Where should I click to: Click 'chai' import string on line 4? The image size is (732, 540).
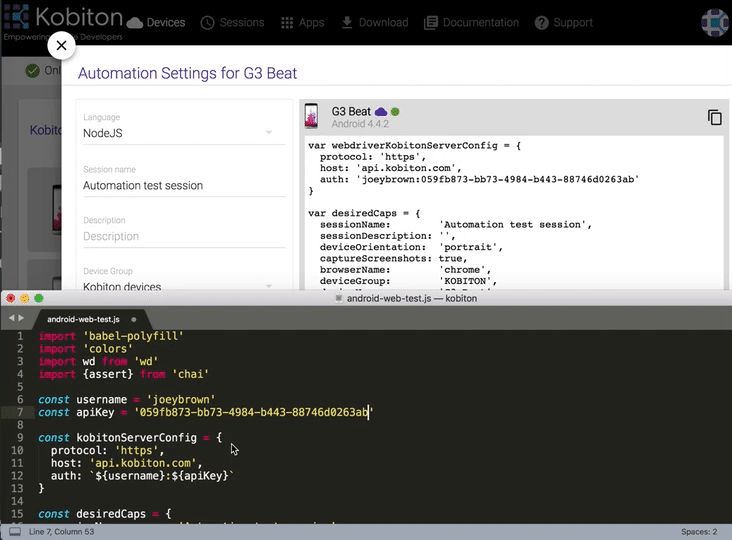point(190,374)
